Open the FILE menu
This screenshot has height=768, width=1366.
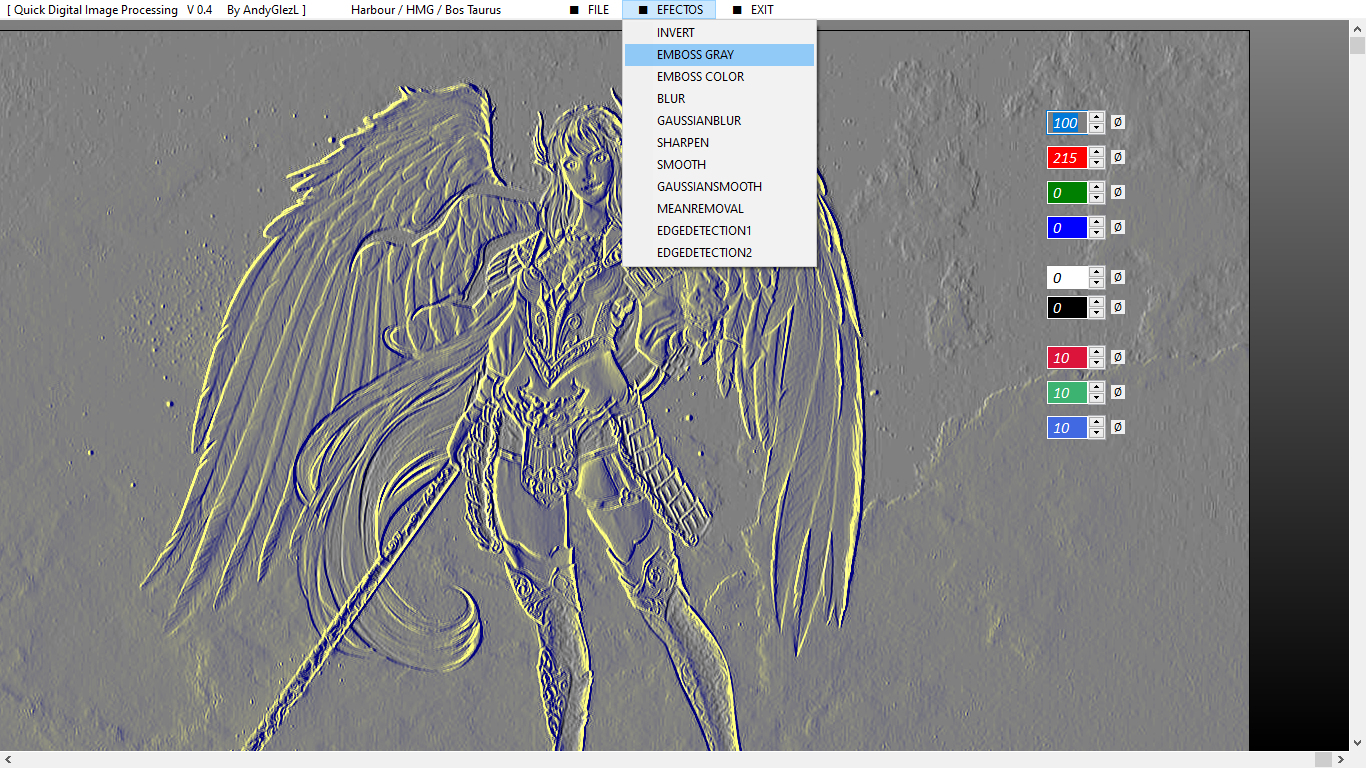pos(589,10)
